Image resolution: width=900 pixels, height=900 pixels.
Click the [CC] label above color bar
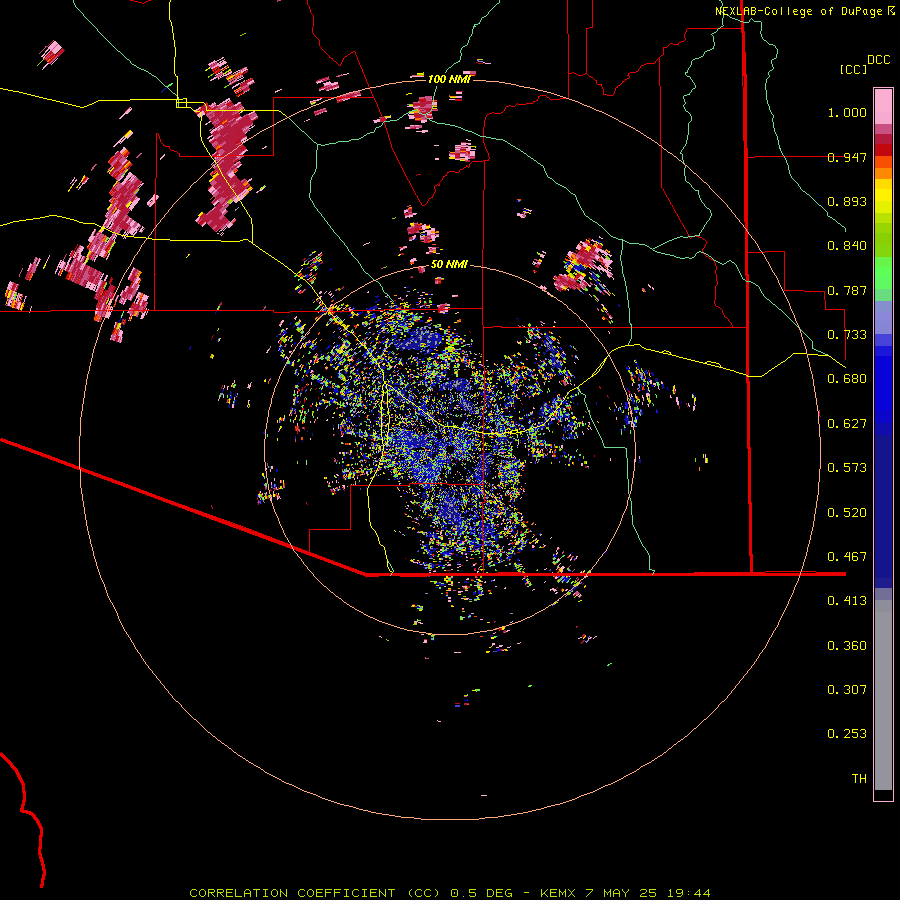click(853, 69)
